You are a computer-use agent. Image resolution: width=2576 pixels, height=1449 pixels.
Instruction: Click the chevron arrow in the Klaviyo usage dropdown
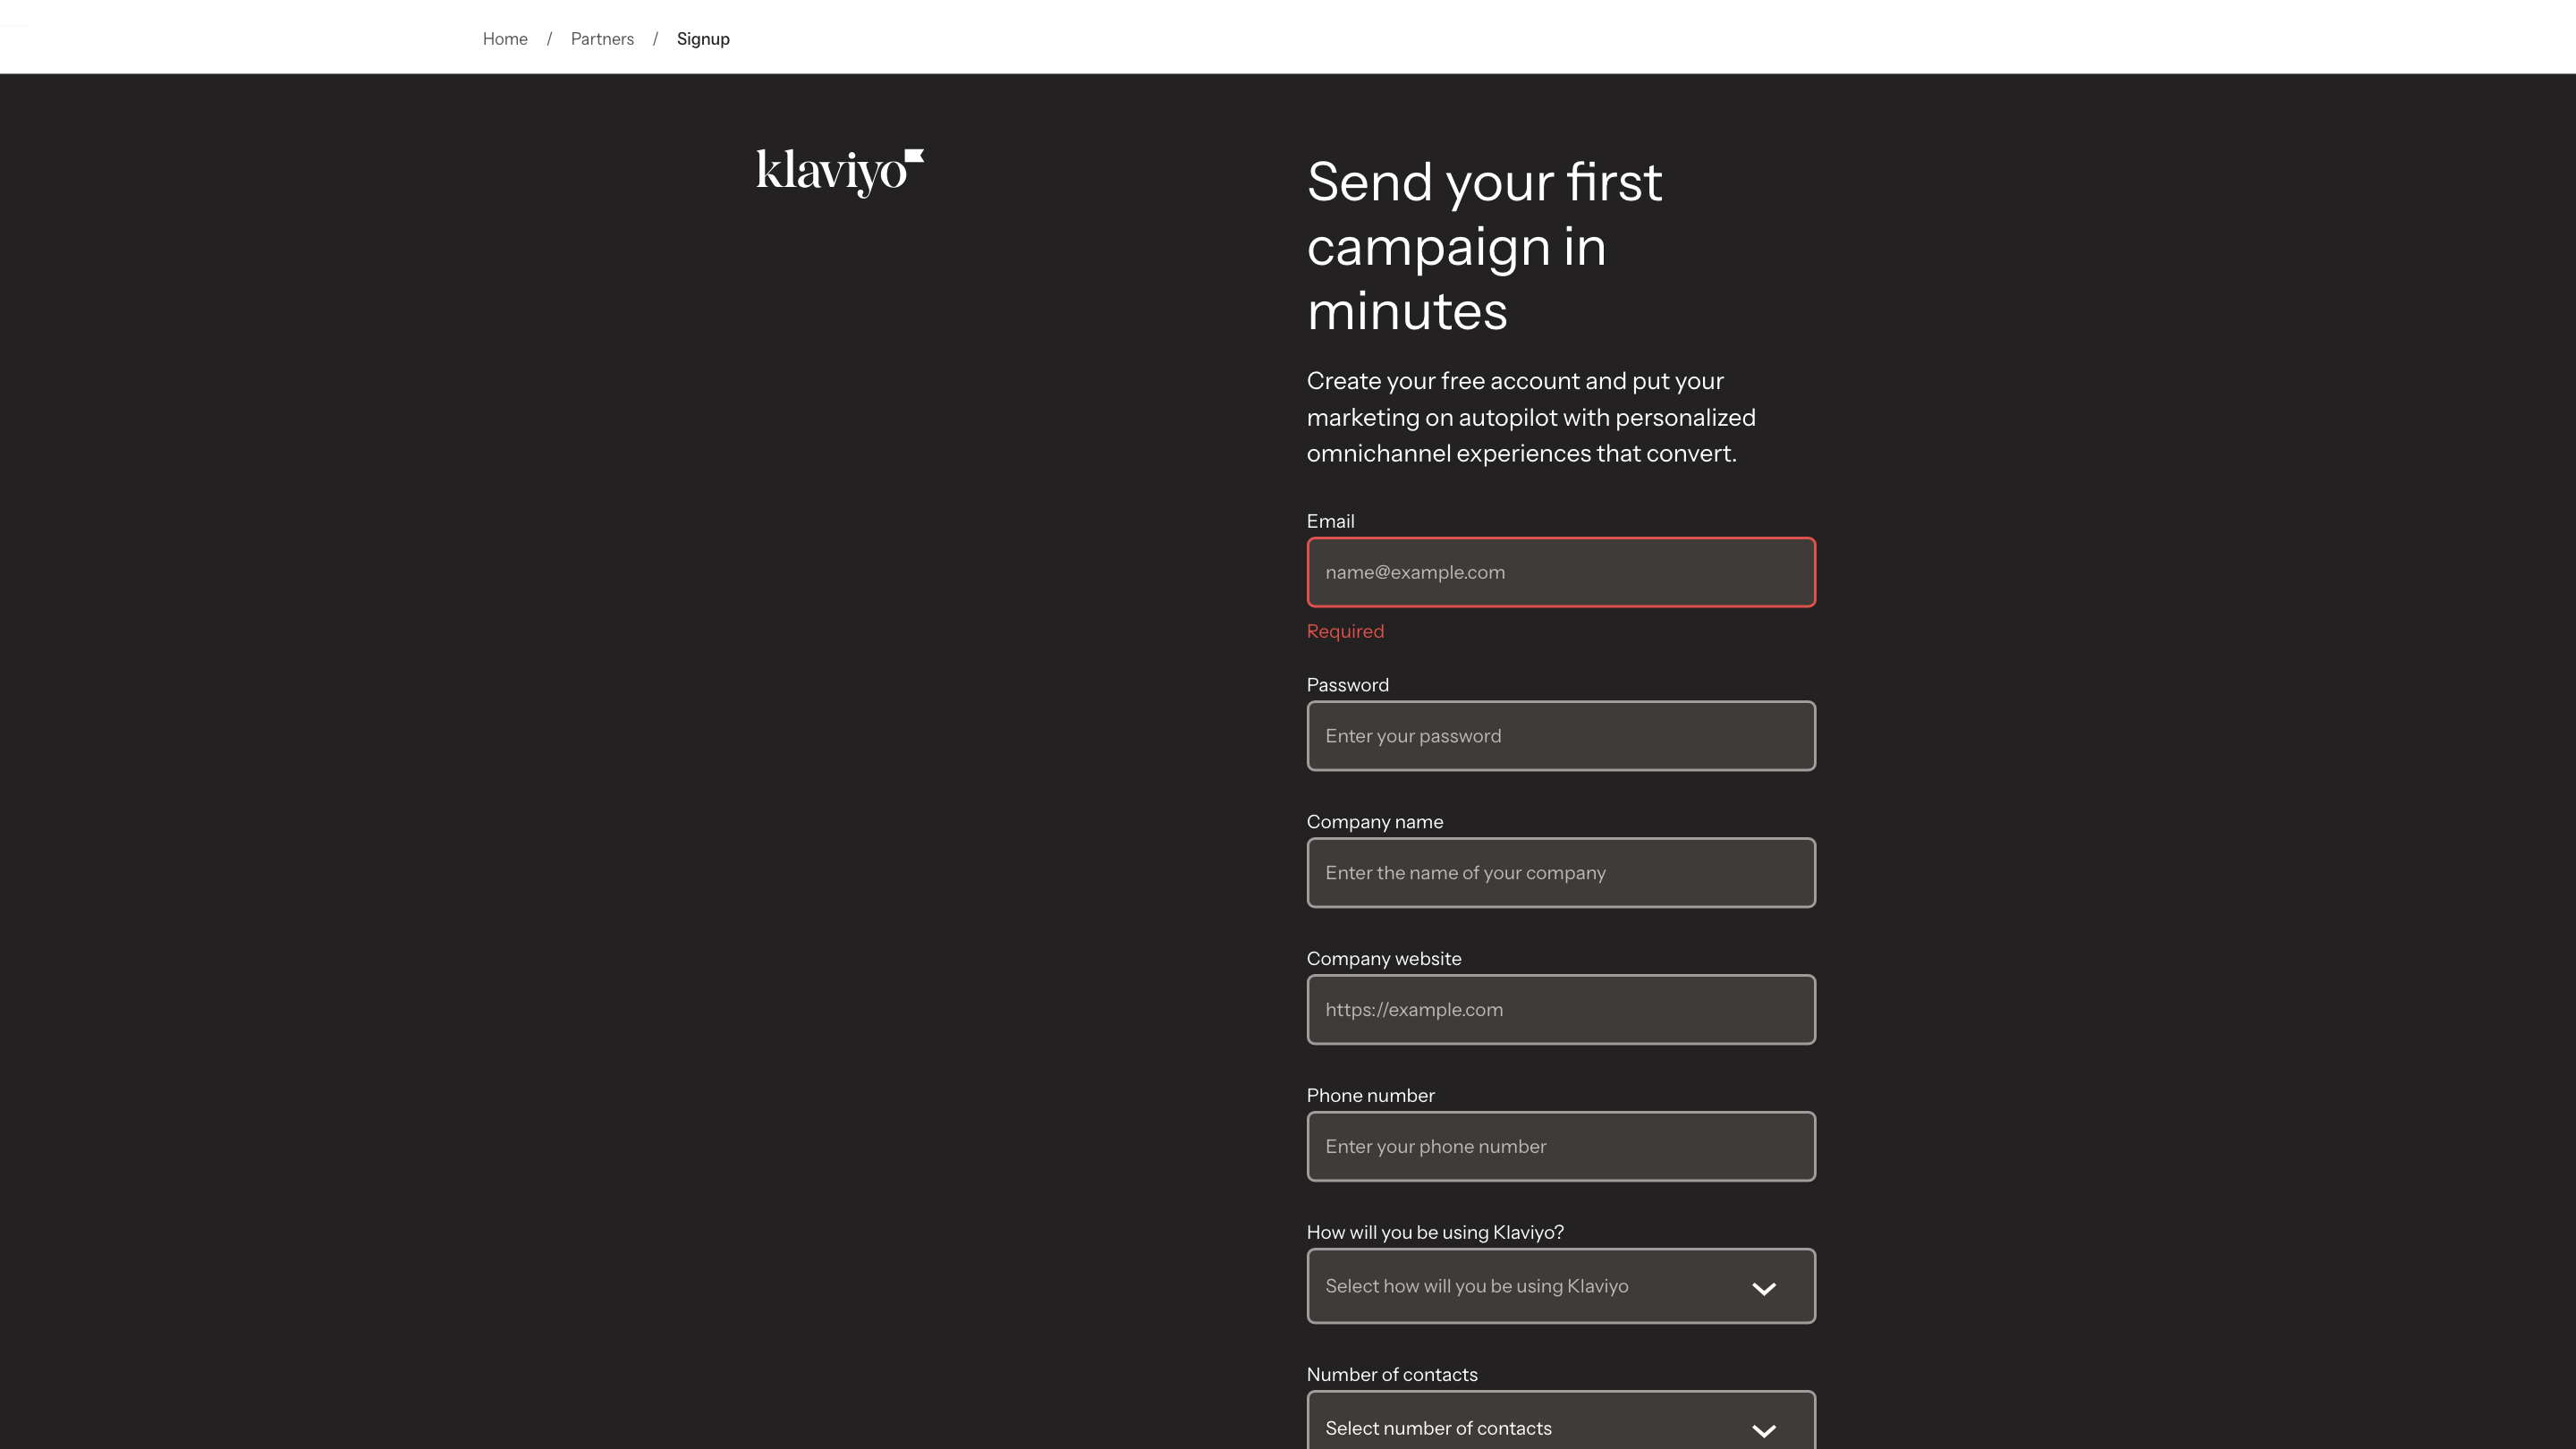coord(1764,1288)
